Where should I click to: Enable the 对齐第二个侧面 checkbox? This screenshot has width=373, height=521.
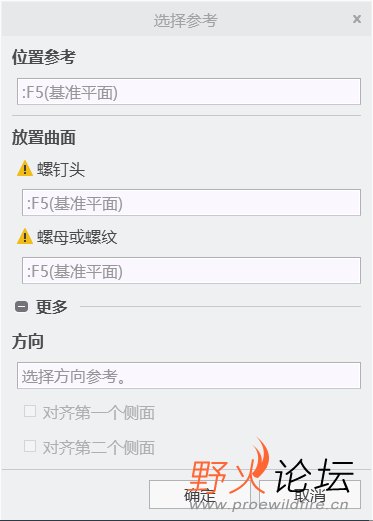[x=30, y=446]
